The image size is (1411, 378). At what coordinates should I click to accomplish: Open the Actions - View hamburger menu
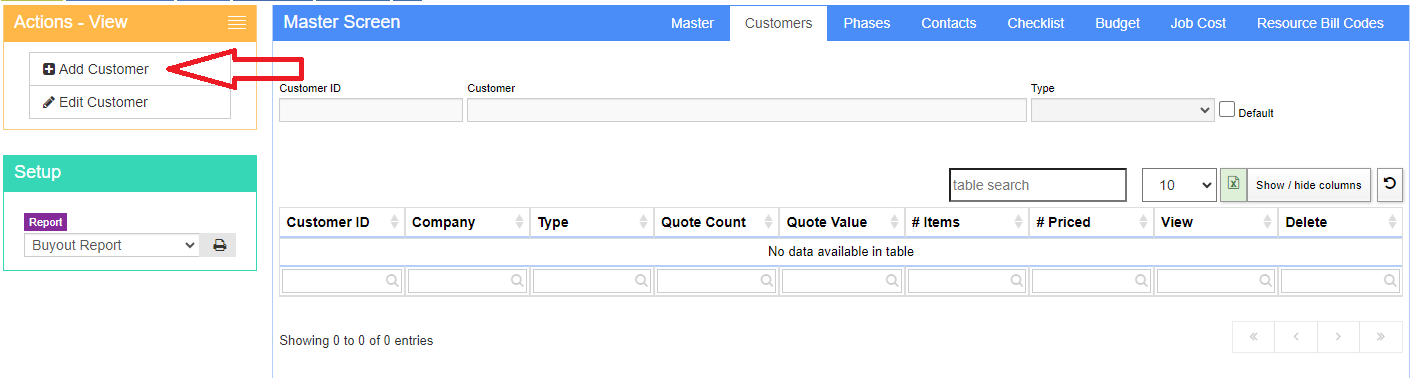point(237,23)
